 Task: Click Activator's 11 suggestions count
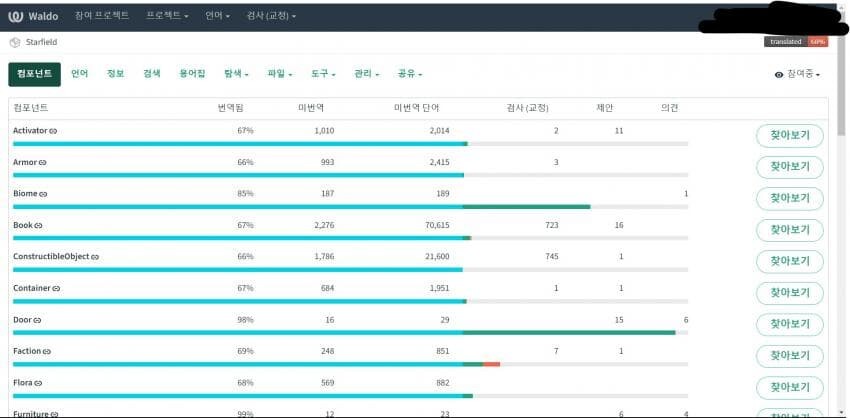619,131
